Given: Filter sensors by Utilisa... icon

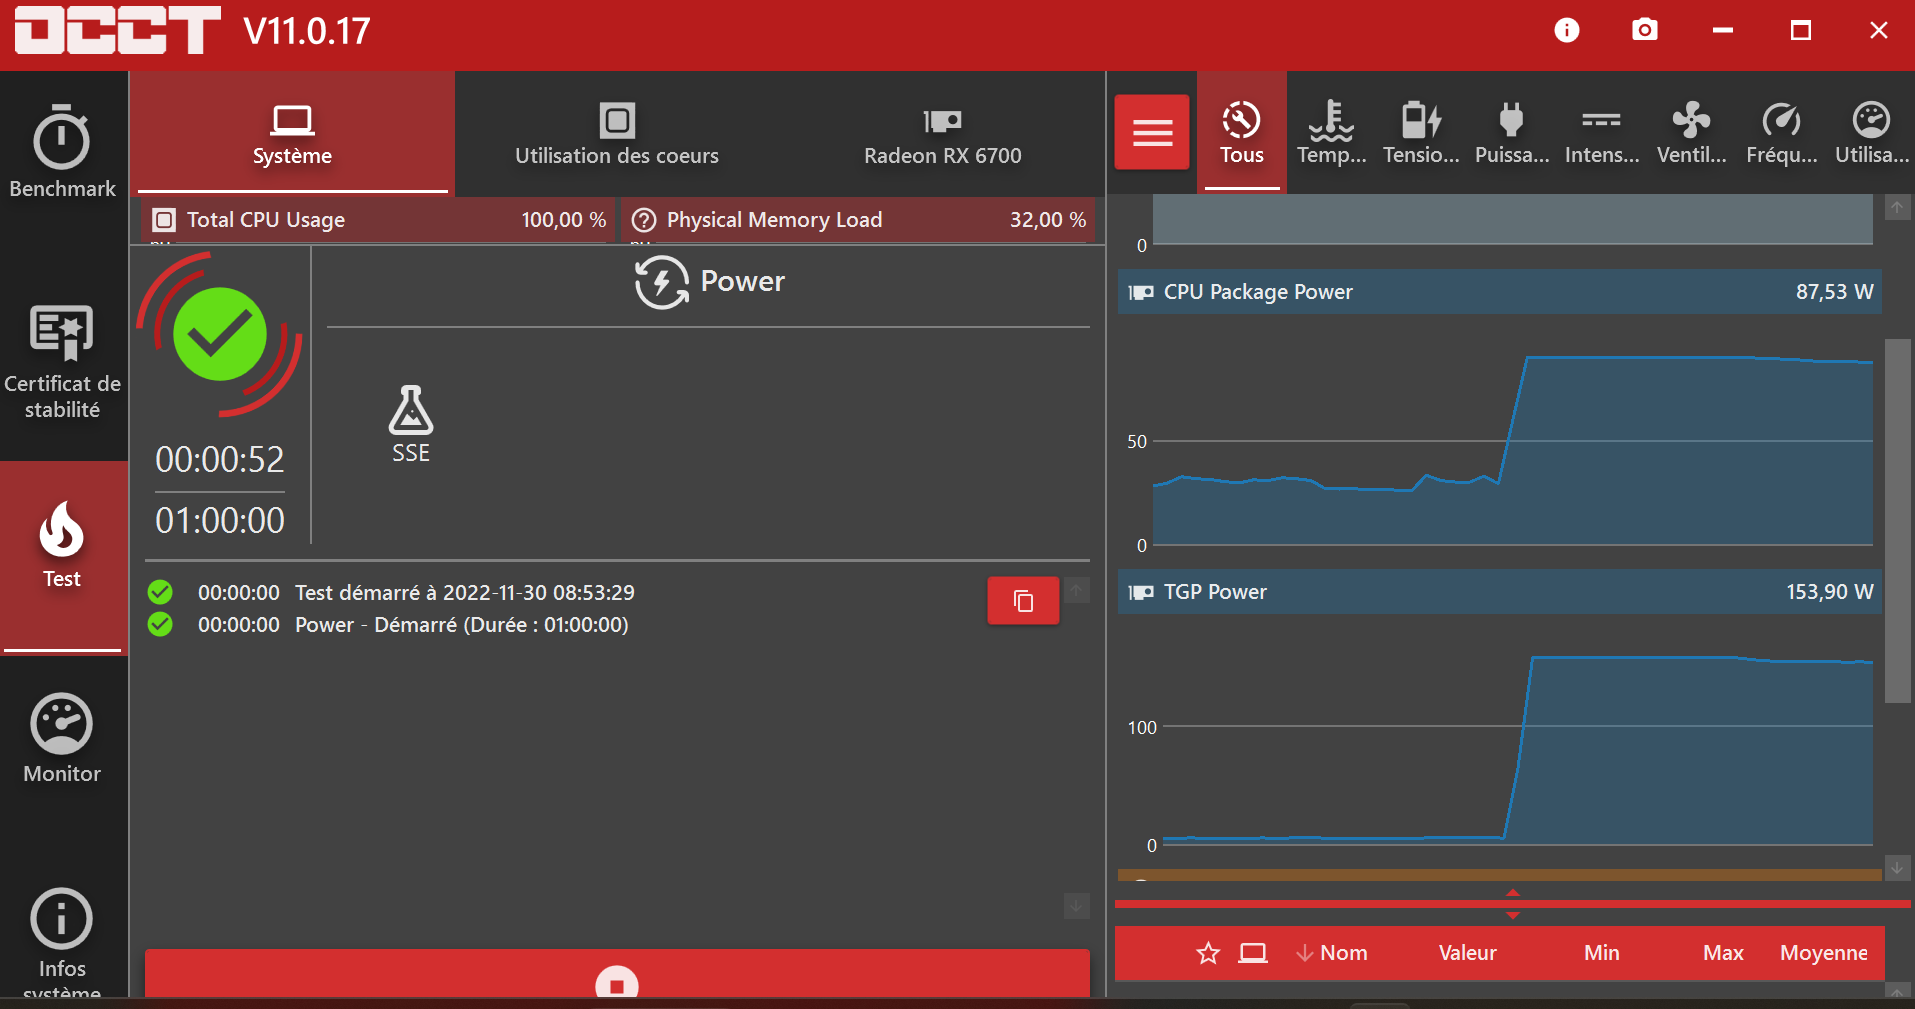Looking at the screenshot, I should [1871, 120].
